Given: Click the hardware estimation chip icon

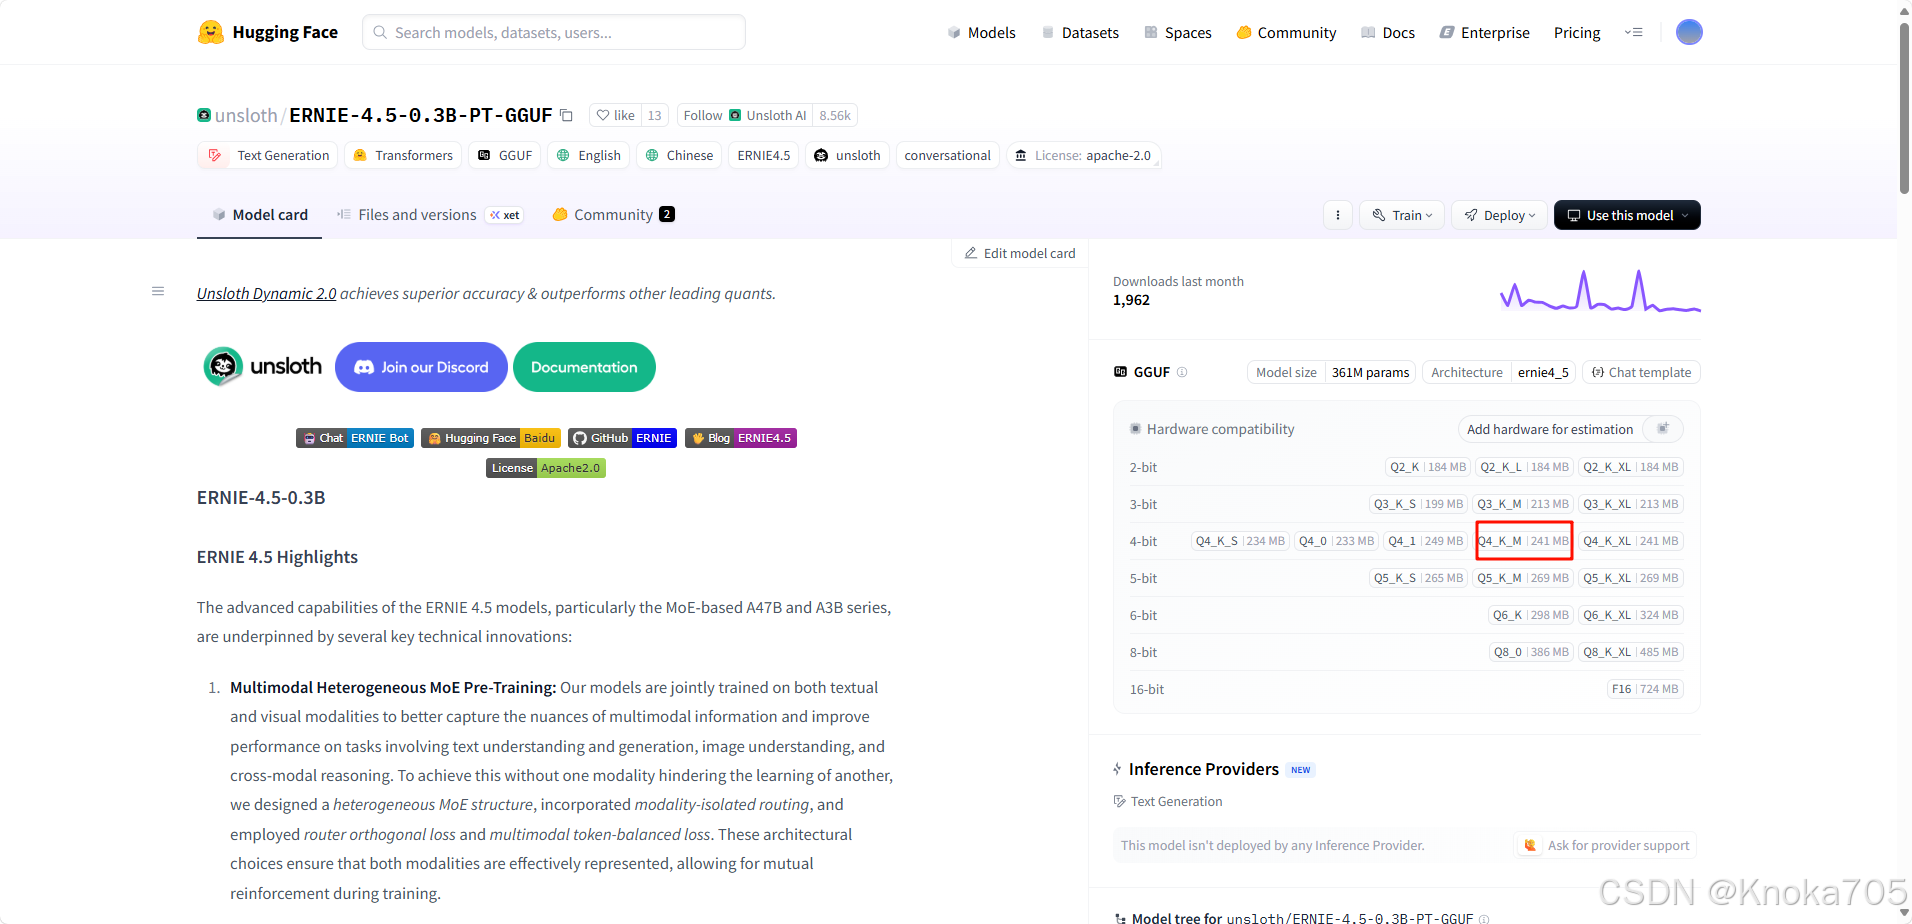Looking at the screenshot, I should tap(1663, 429).
